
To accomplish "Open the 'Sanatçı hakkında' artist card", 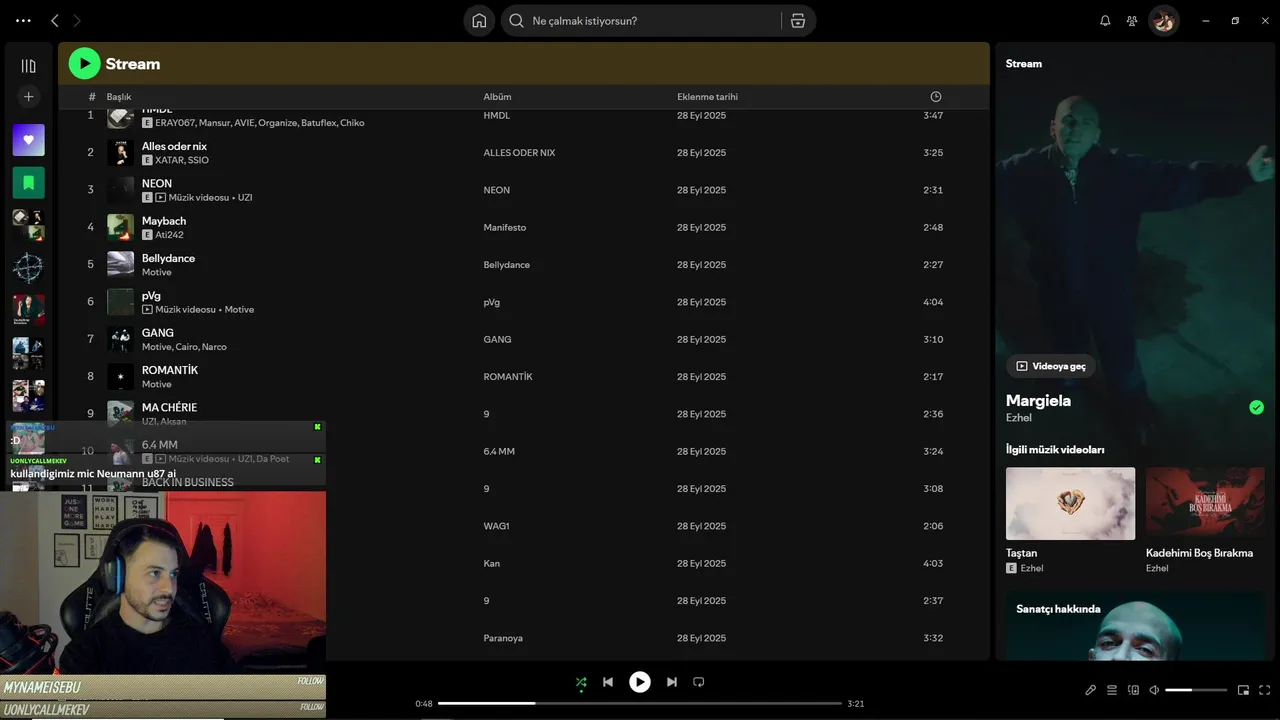I will click(1135, 625).
